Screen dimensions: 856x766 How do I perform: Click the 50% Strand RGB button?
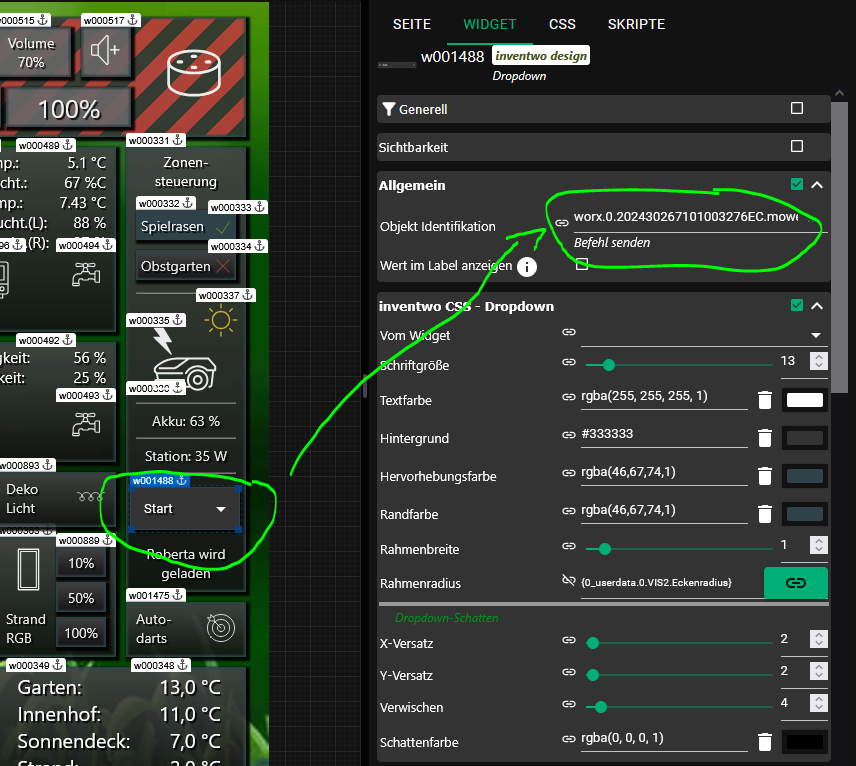tap(81, 598)
